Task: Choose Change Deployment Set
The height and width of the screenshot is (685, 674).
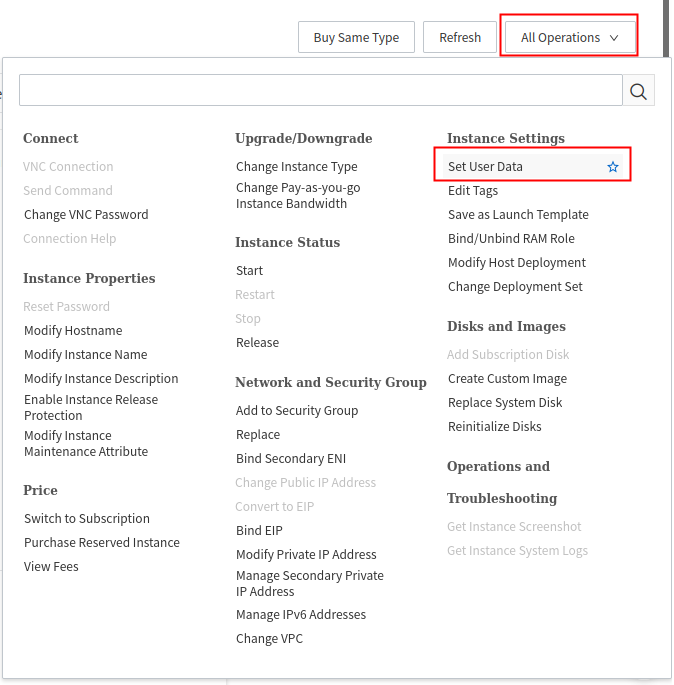Action: coord(515,287)
